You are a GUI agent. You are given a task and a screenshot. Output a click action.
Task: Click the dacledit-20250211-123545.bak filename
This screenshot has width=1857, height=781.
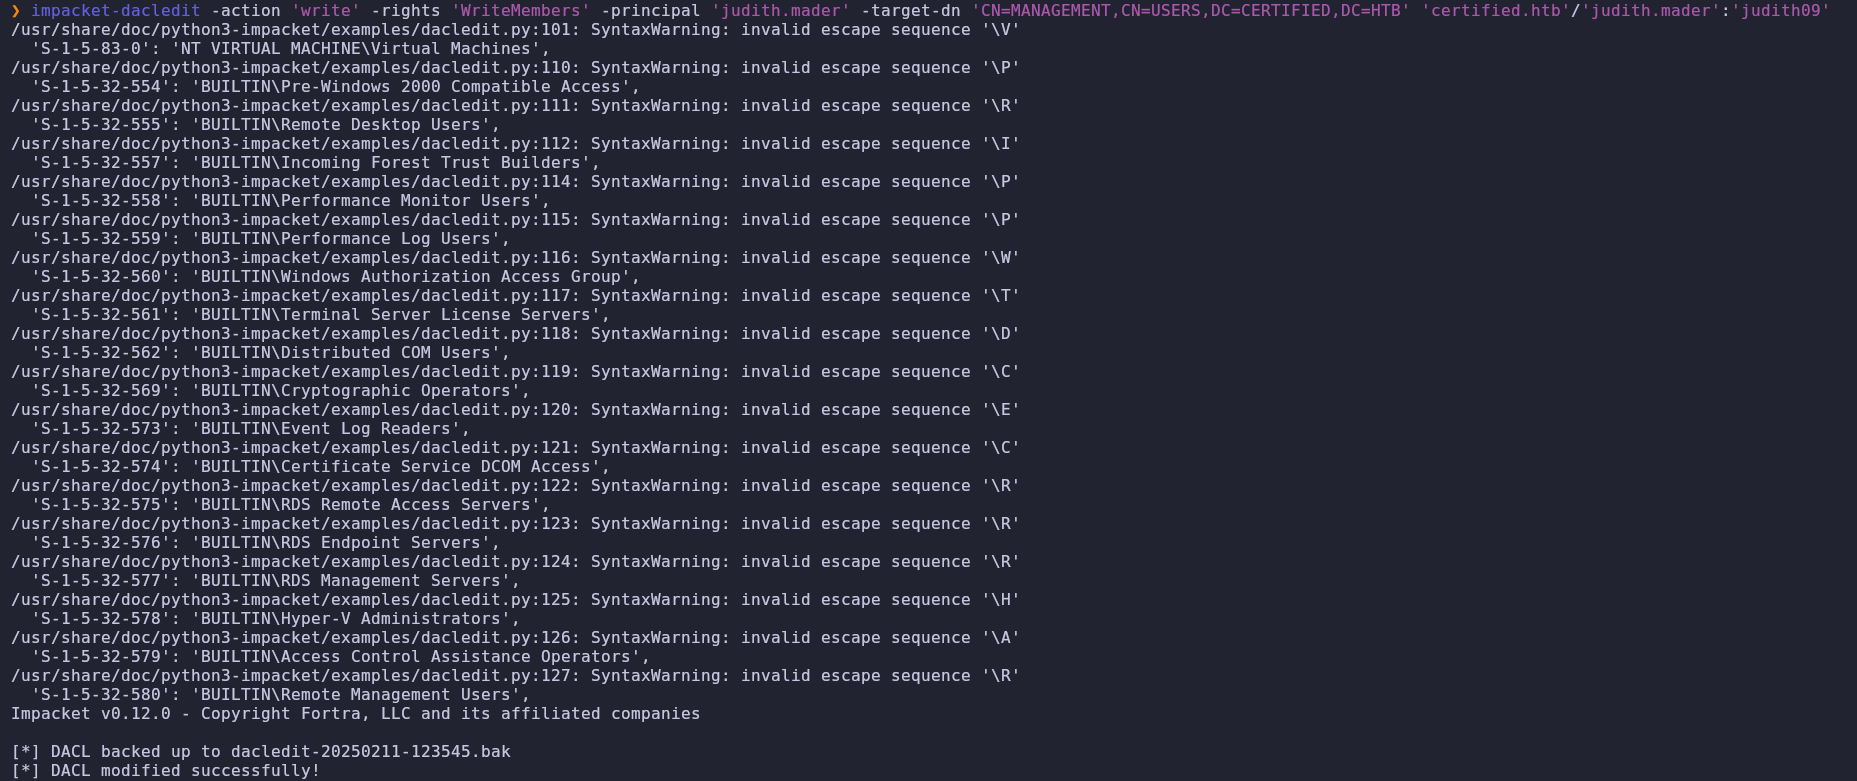point(371,752)
